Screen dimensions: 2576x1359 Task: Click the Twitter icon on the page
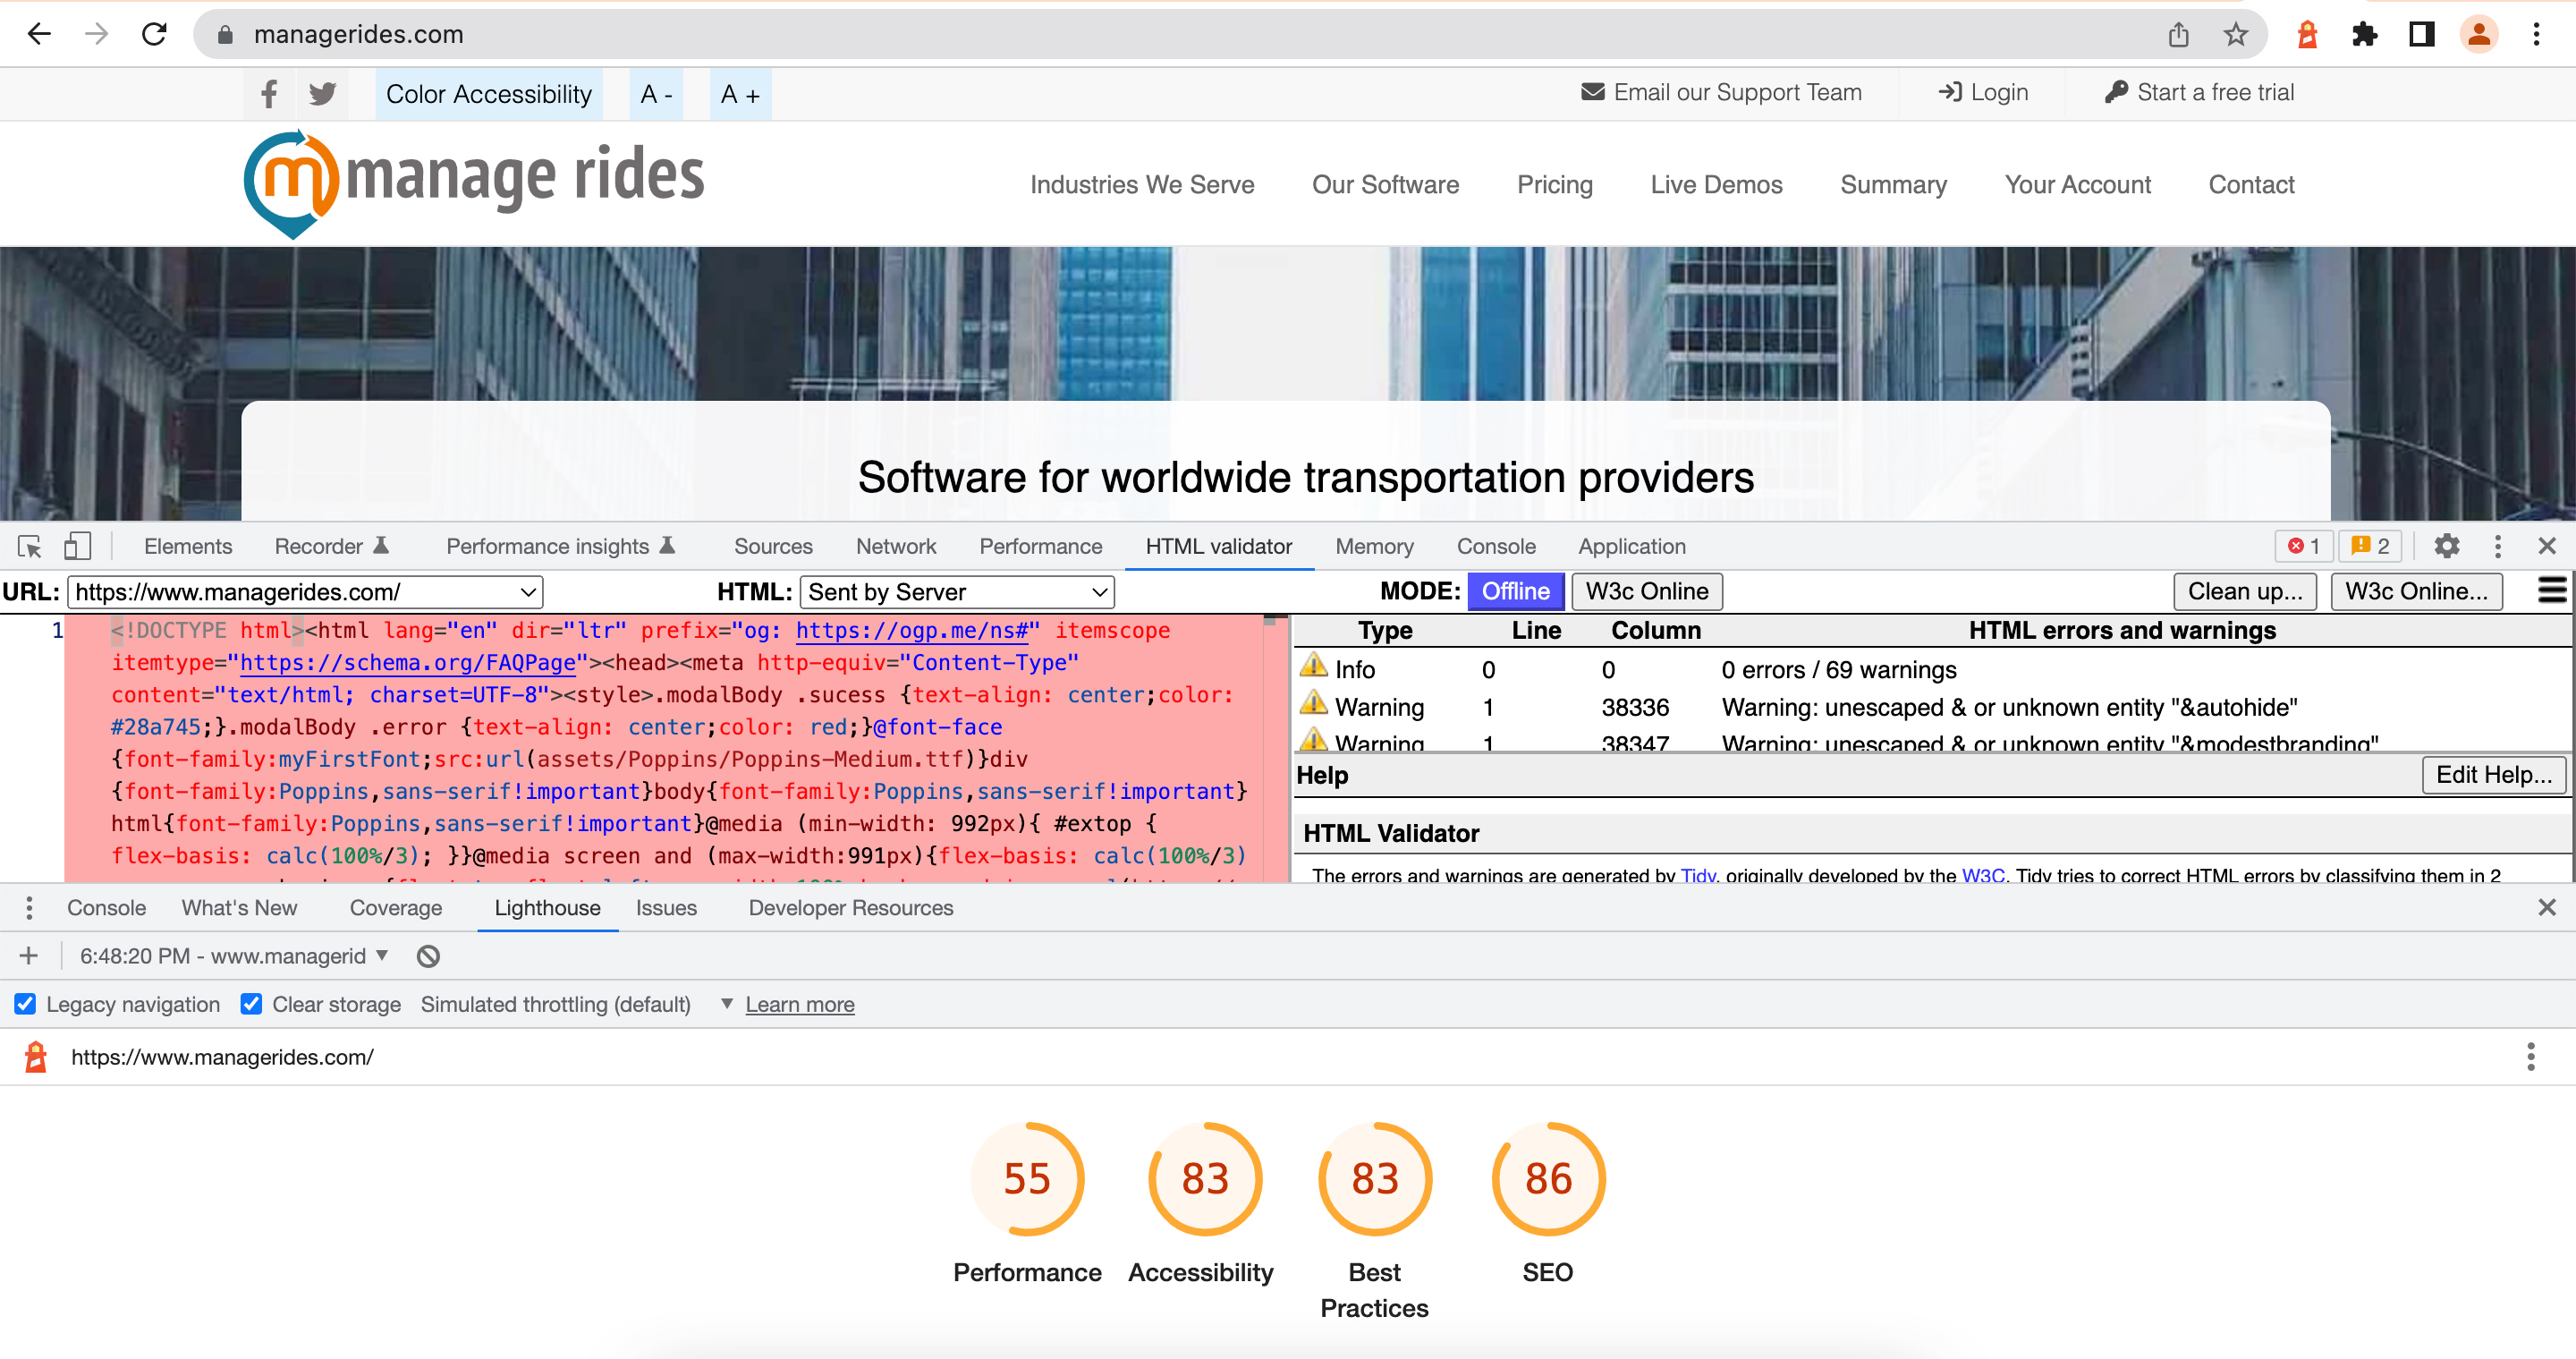pos(322,93)
